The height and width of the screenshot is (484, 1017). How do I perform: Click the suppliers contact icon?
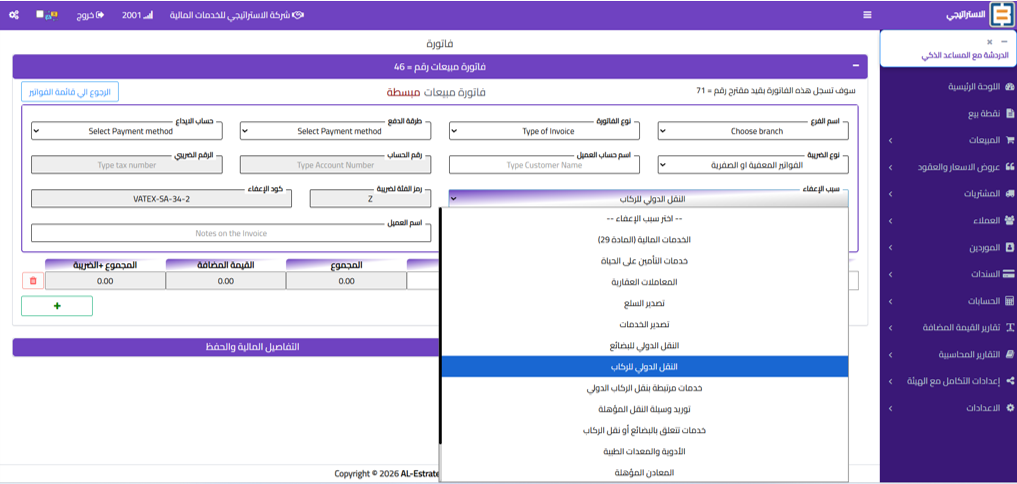tap(1009, 247)
